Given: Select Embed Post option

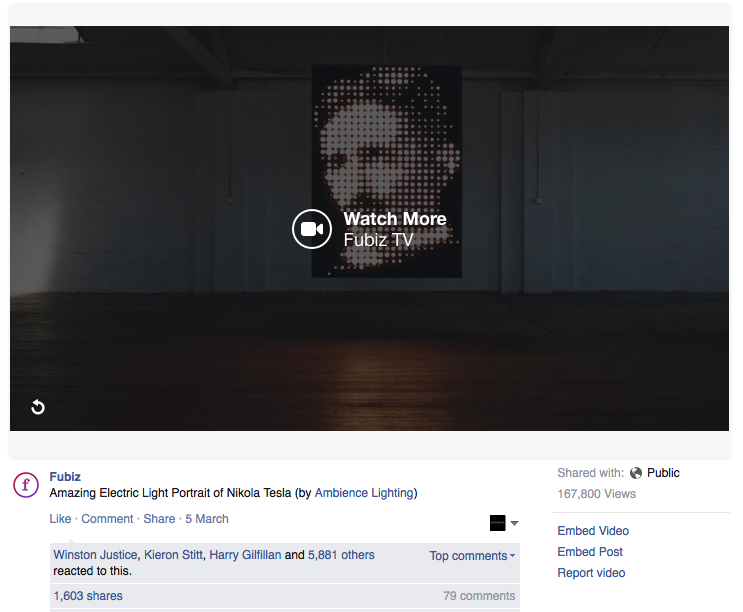Looking at the screenshot, I should click(x=590, y=552).
